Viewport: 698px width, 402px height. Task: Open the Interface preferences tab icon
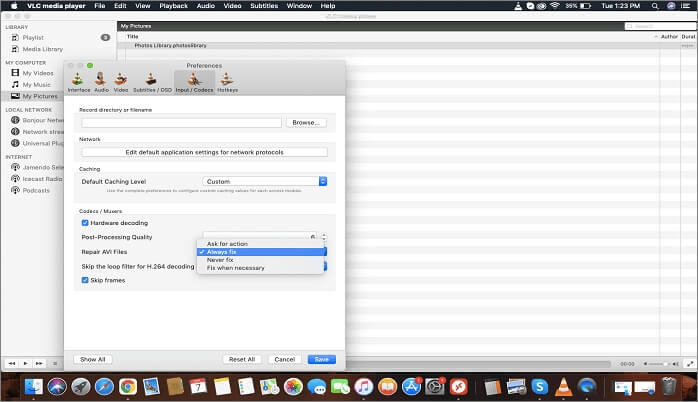[x=79, y=80]
